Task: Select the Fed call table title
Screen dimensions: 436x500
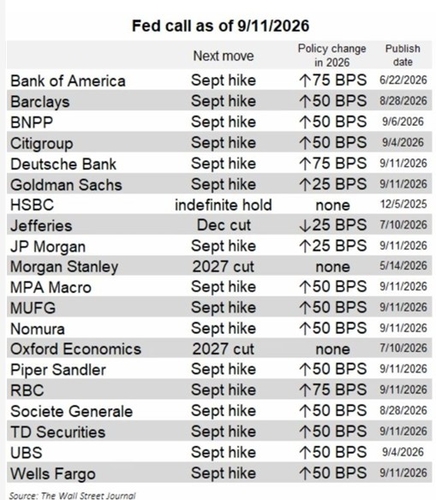Action: (x=221, y=26)
